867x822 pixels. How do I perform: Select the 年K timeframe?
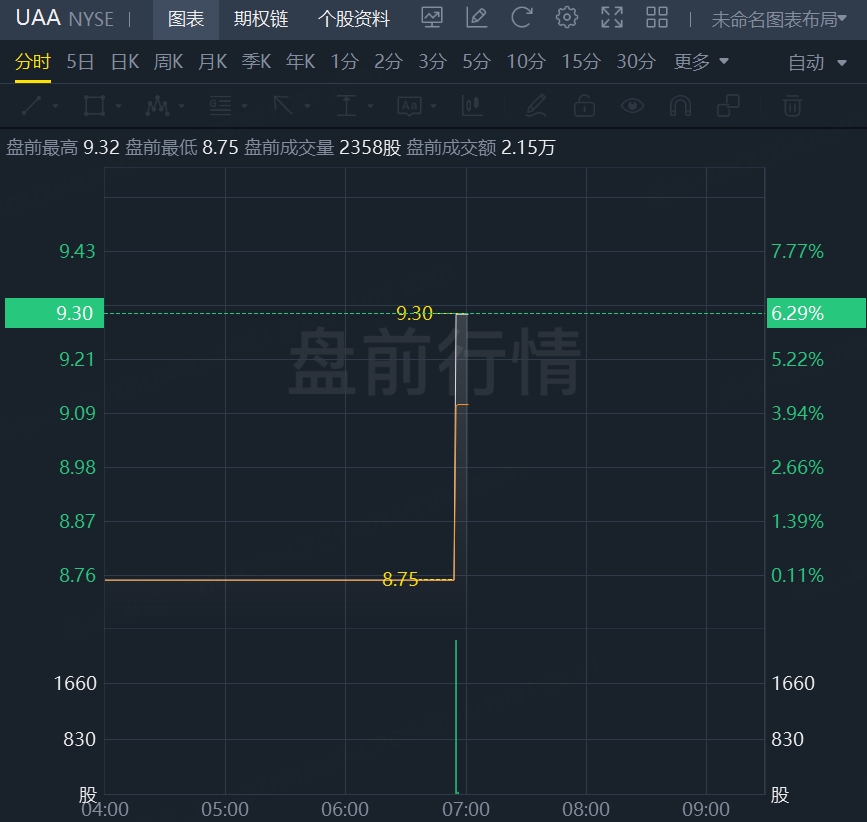[300, 61]
